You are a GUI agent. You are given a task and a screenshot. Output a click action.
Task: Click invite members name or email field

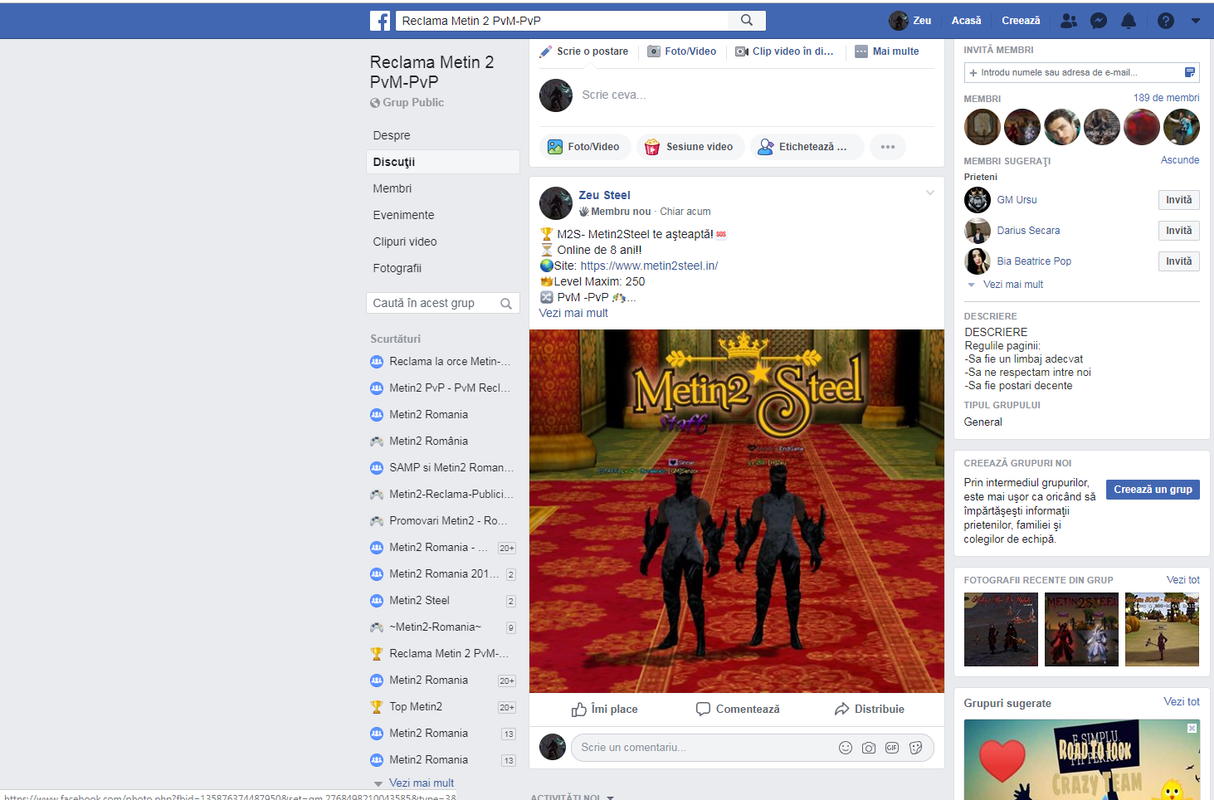tap(1081, 72)
